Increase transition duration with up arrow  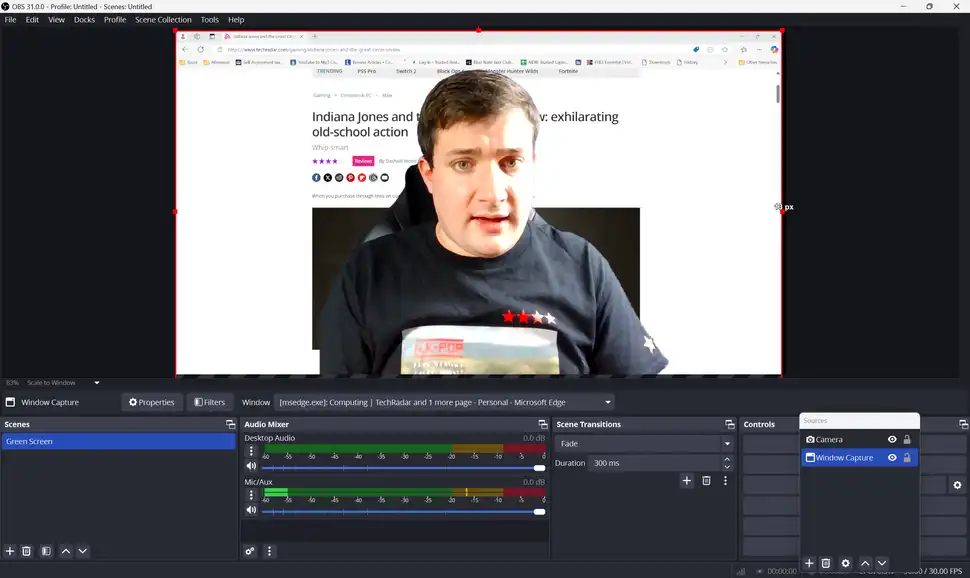coord(728,459)
